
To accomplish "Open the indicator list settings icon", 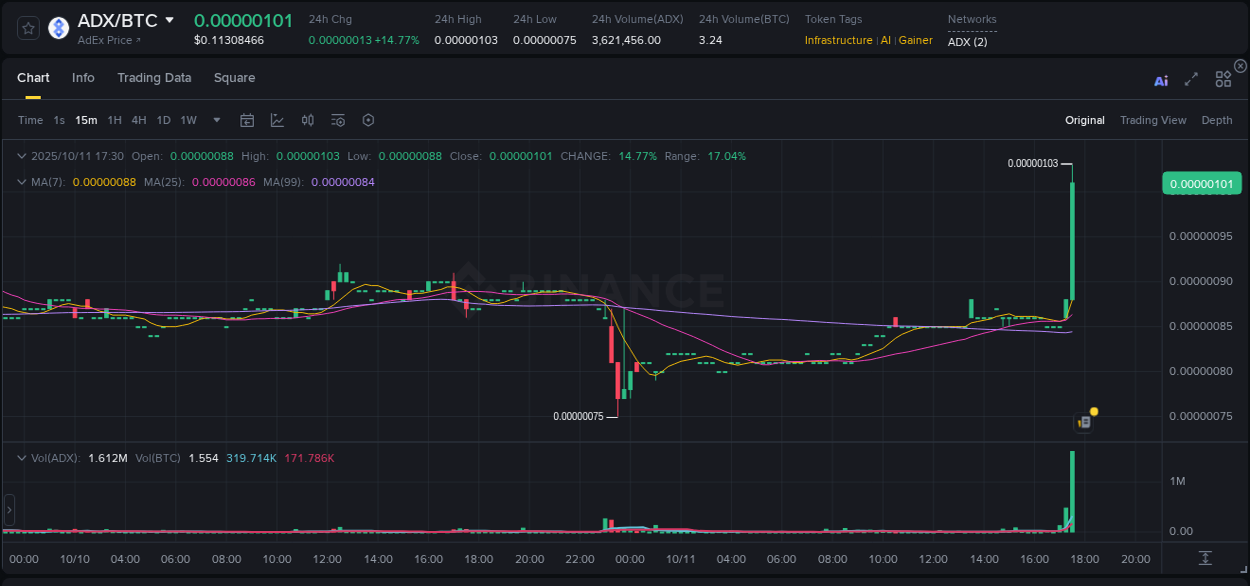I will click(338, 120).
